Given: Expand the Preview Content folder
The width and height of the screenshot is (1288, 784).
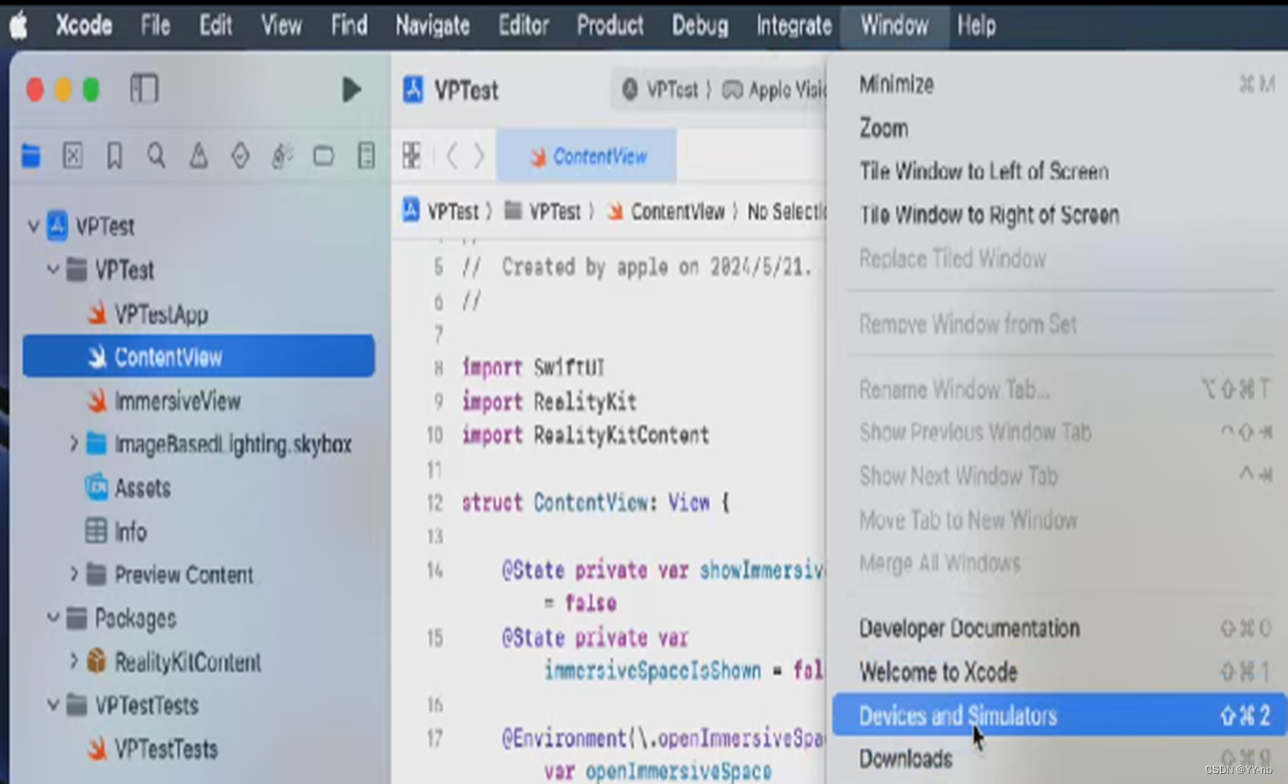Looking at the screenshot, I should [x=73, y=575].
